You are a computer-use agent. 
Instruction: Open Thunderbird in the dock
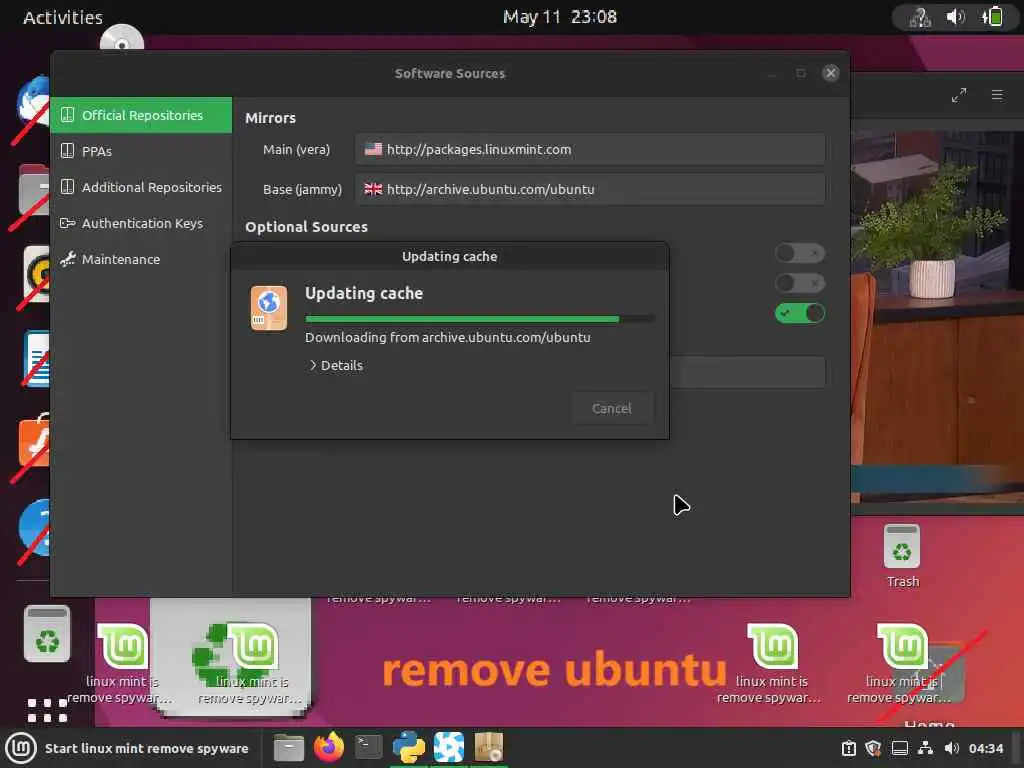tap(34, 103)
